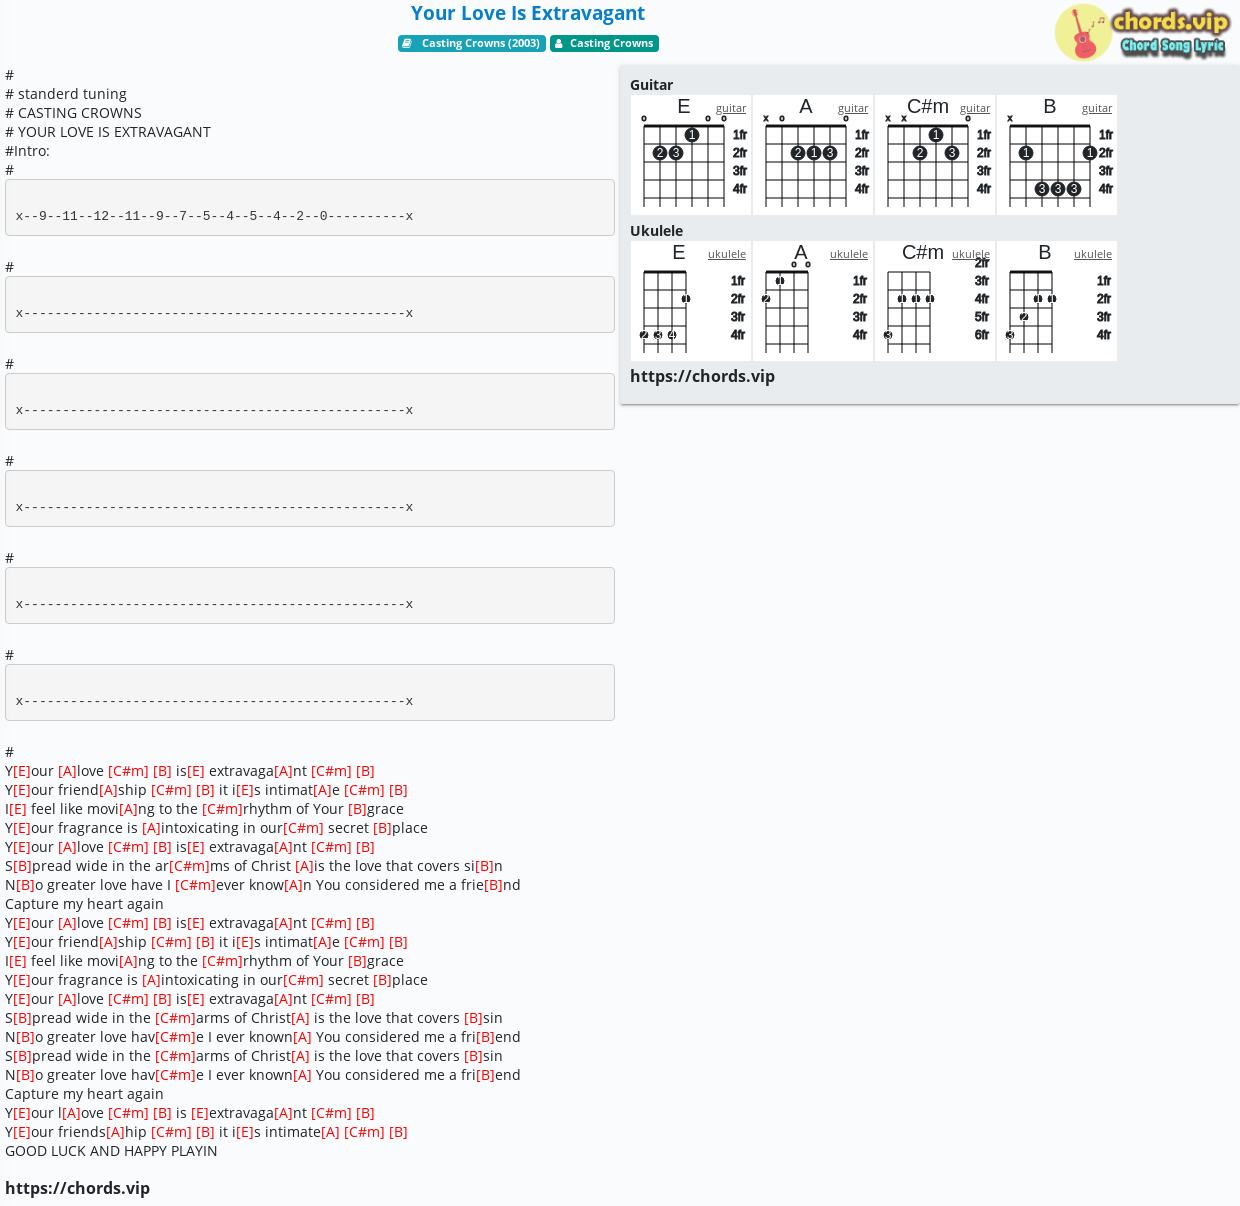Click the lyric line ending 'love that covers si[B]n'
The height and width of the screenshot is (1206, 1240).
click(x=254, y=866)
